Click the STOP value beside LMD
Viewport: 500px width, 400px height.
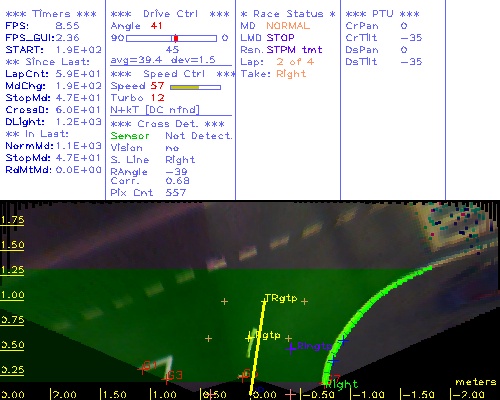(x=280, y=38)
